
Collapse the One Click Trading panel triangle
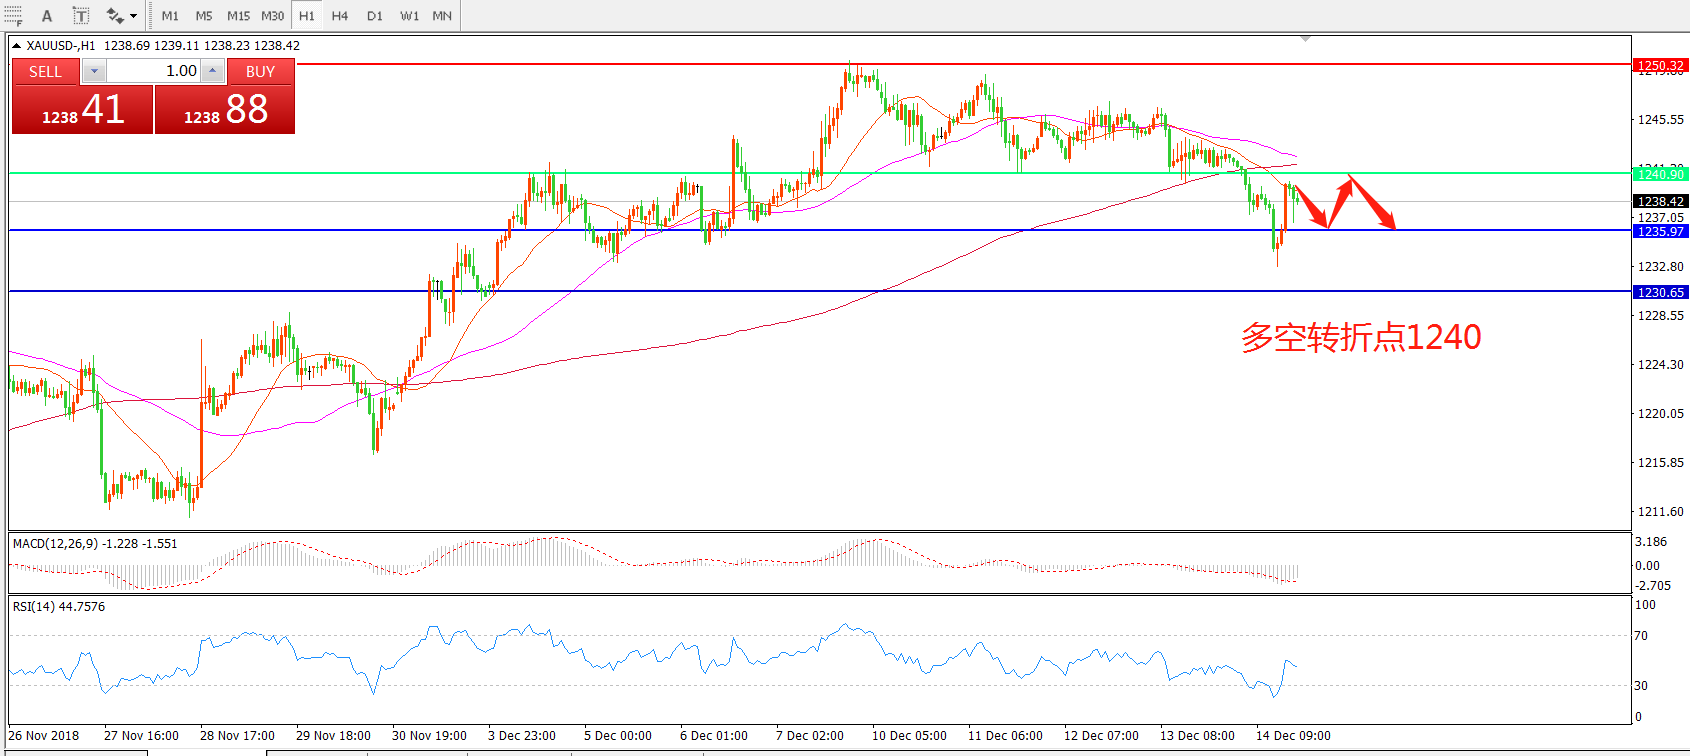(17, 46)
